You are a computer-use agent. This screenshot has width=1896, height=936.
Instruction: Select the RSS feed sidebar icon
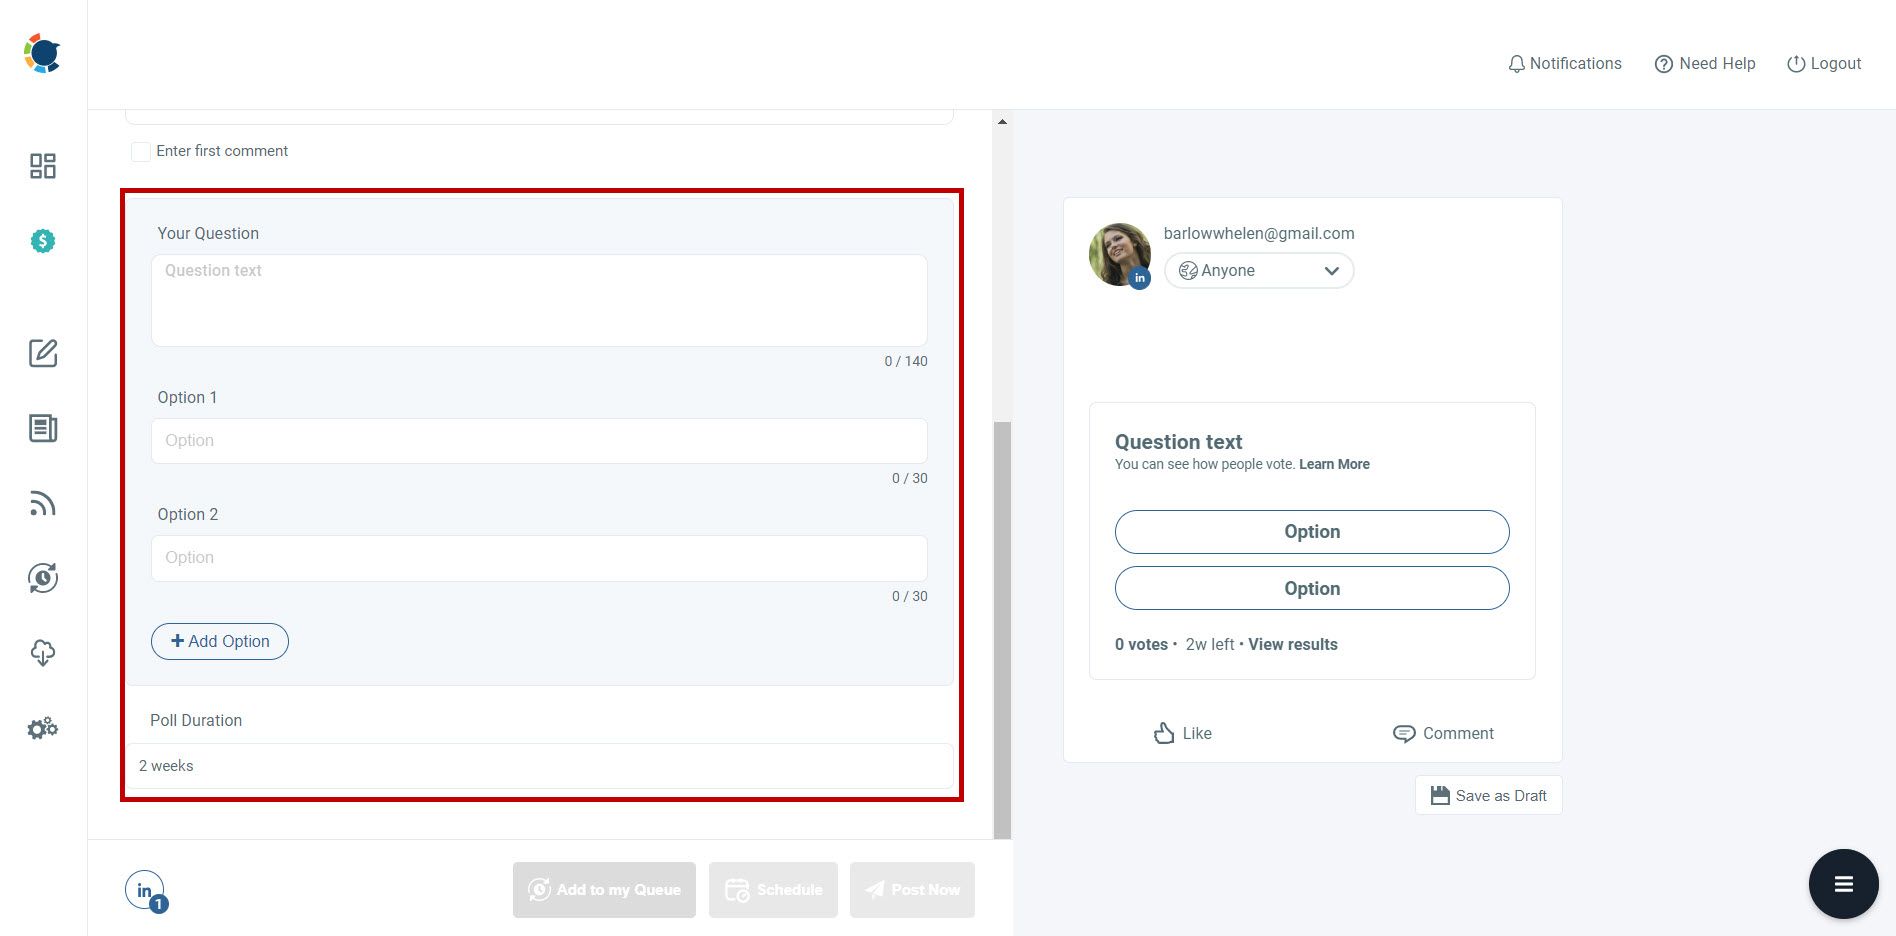pos(42,503)
